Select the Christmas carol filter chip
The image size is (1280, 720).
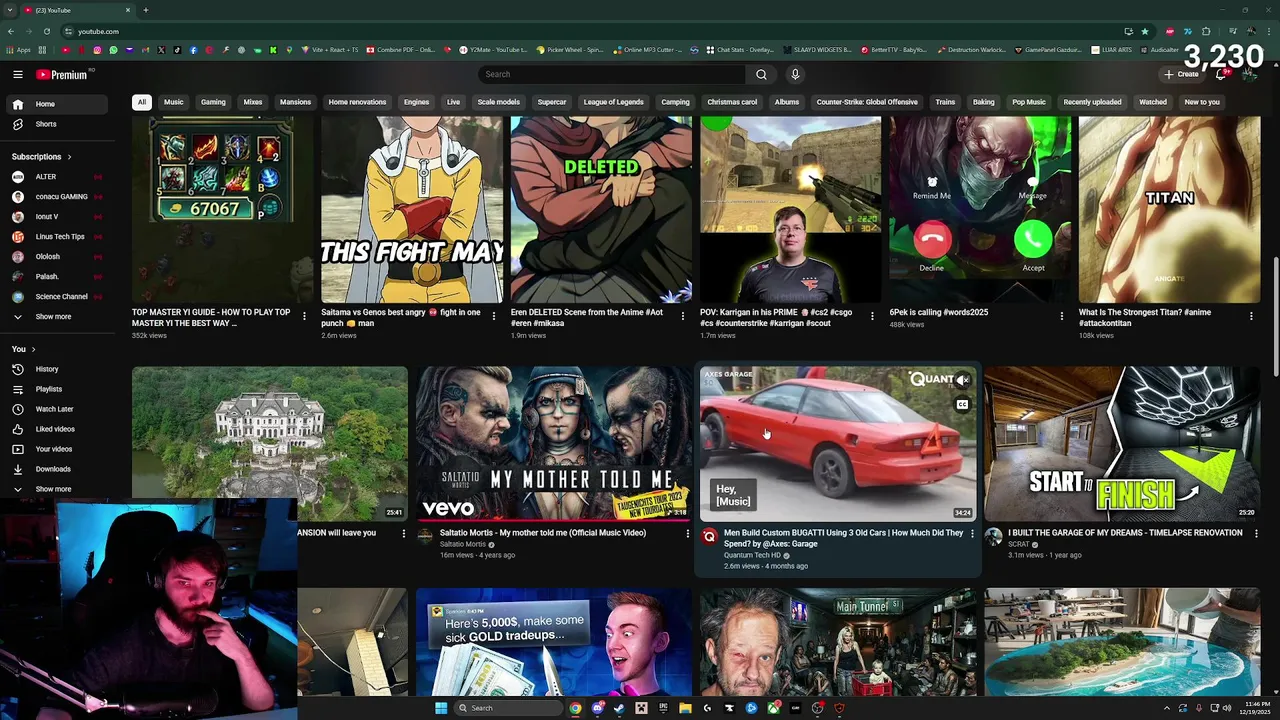pyautogui.click(x=732, y=102)
